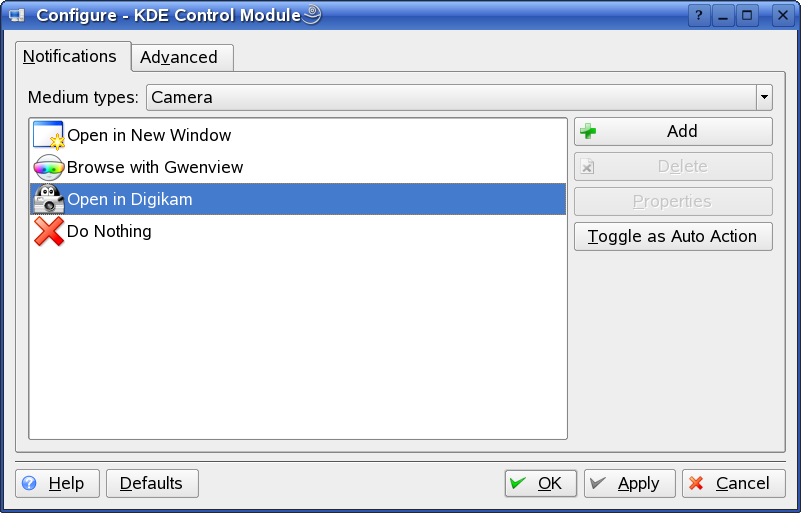The width and height of the screenshot is (801, 513).
Task: Click the Digikam camera icon
Action: 48,199
